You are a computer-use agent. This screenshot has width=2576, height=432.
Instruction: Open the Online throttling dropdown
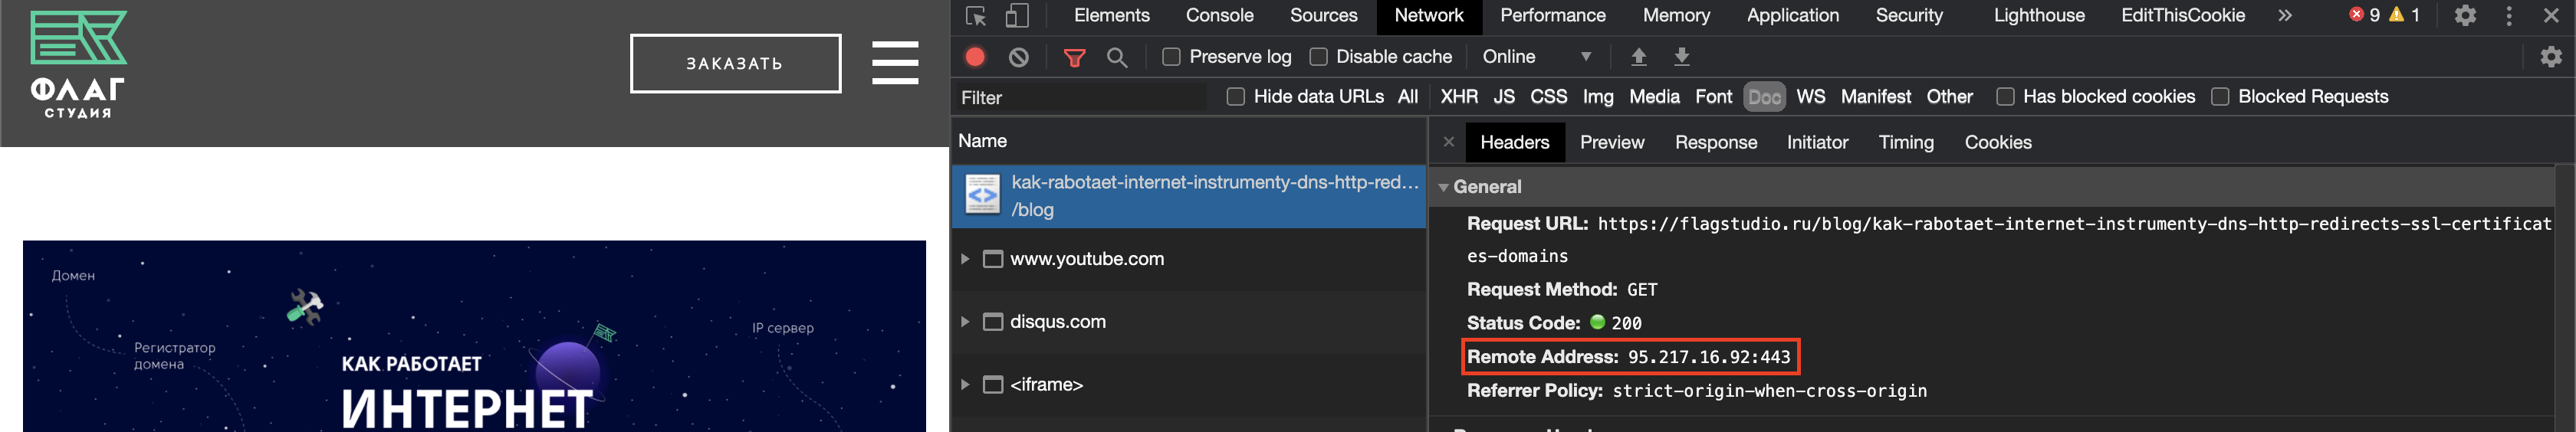click(x=1536, y=57)
